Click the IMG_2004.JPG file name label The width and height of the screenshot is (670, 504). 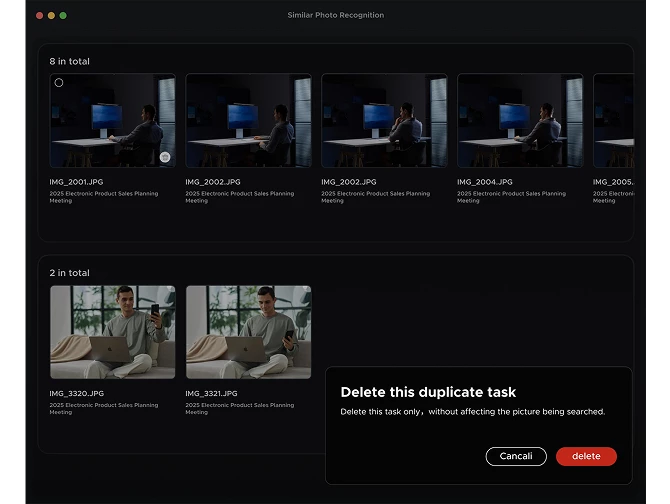pos(485,182)
